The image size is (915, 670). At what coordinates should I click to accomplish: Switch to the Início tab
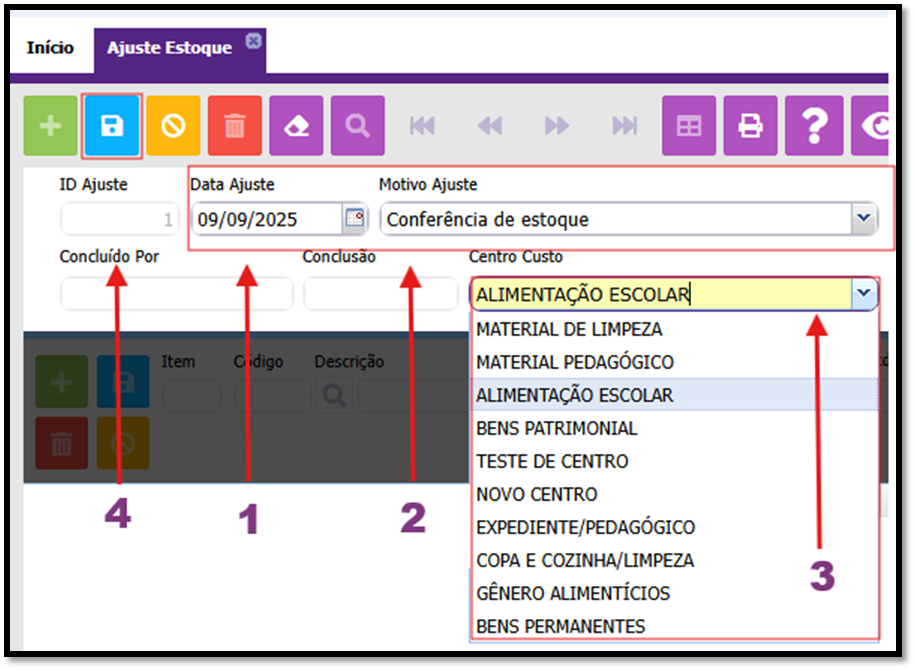pyautogui.click(x=50, y=48)
